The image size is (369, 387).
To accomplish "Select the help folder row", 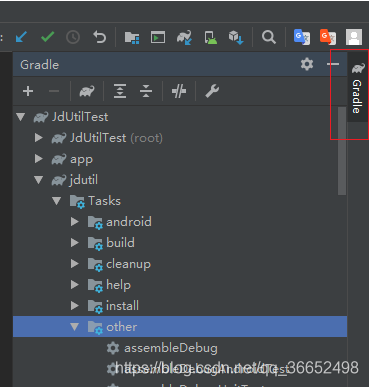I will click(x=180, y=285).
